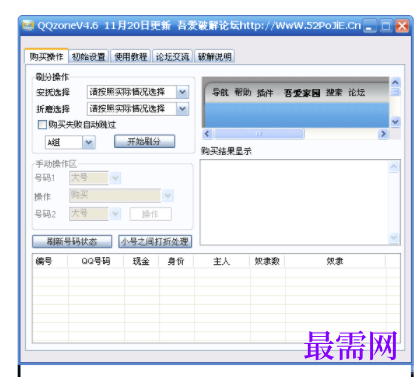Sort by the 奴隶数 column header
The width and height of the screenshot is (416, 377).
tap(267, 261)
